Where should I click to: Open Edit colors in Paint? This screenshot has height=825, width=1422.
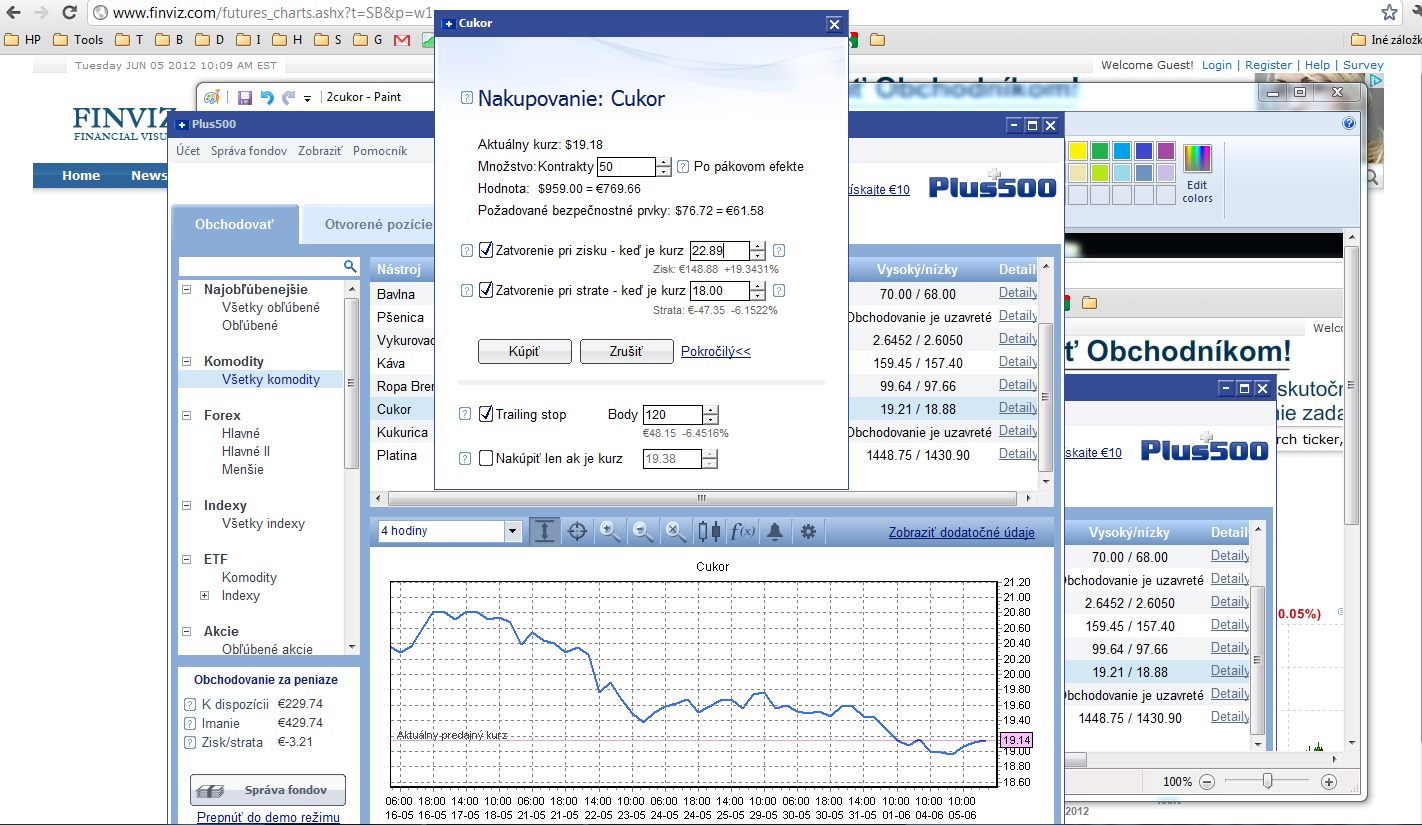pos(1197,173)
